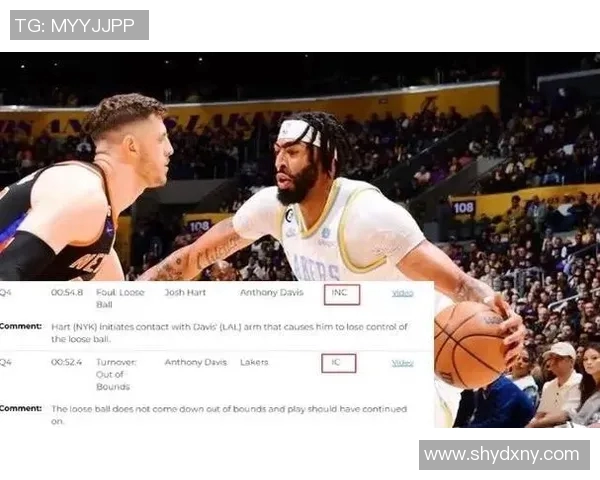
Task: Click the basketball in the player's hand
Action: pos(472,344)
